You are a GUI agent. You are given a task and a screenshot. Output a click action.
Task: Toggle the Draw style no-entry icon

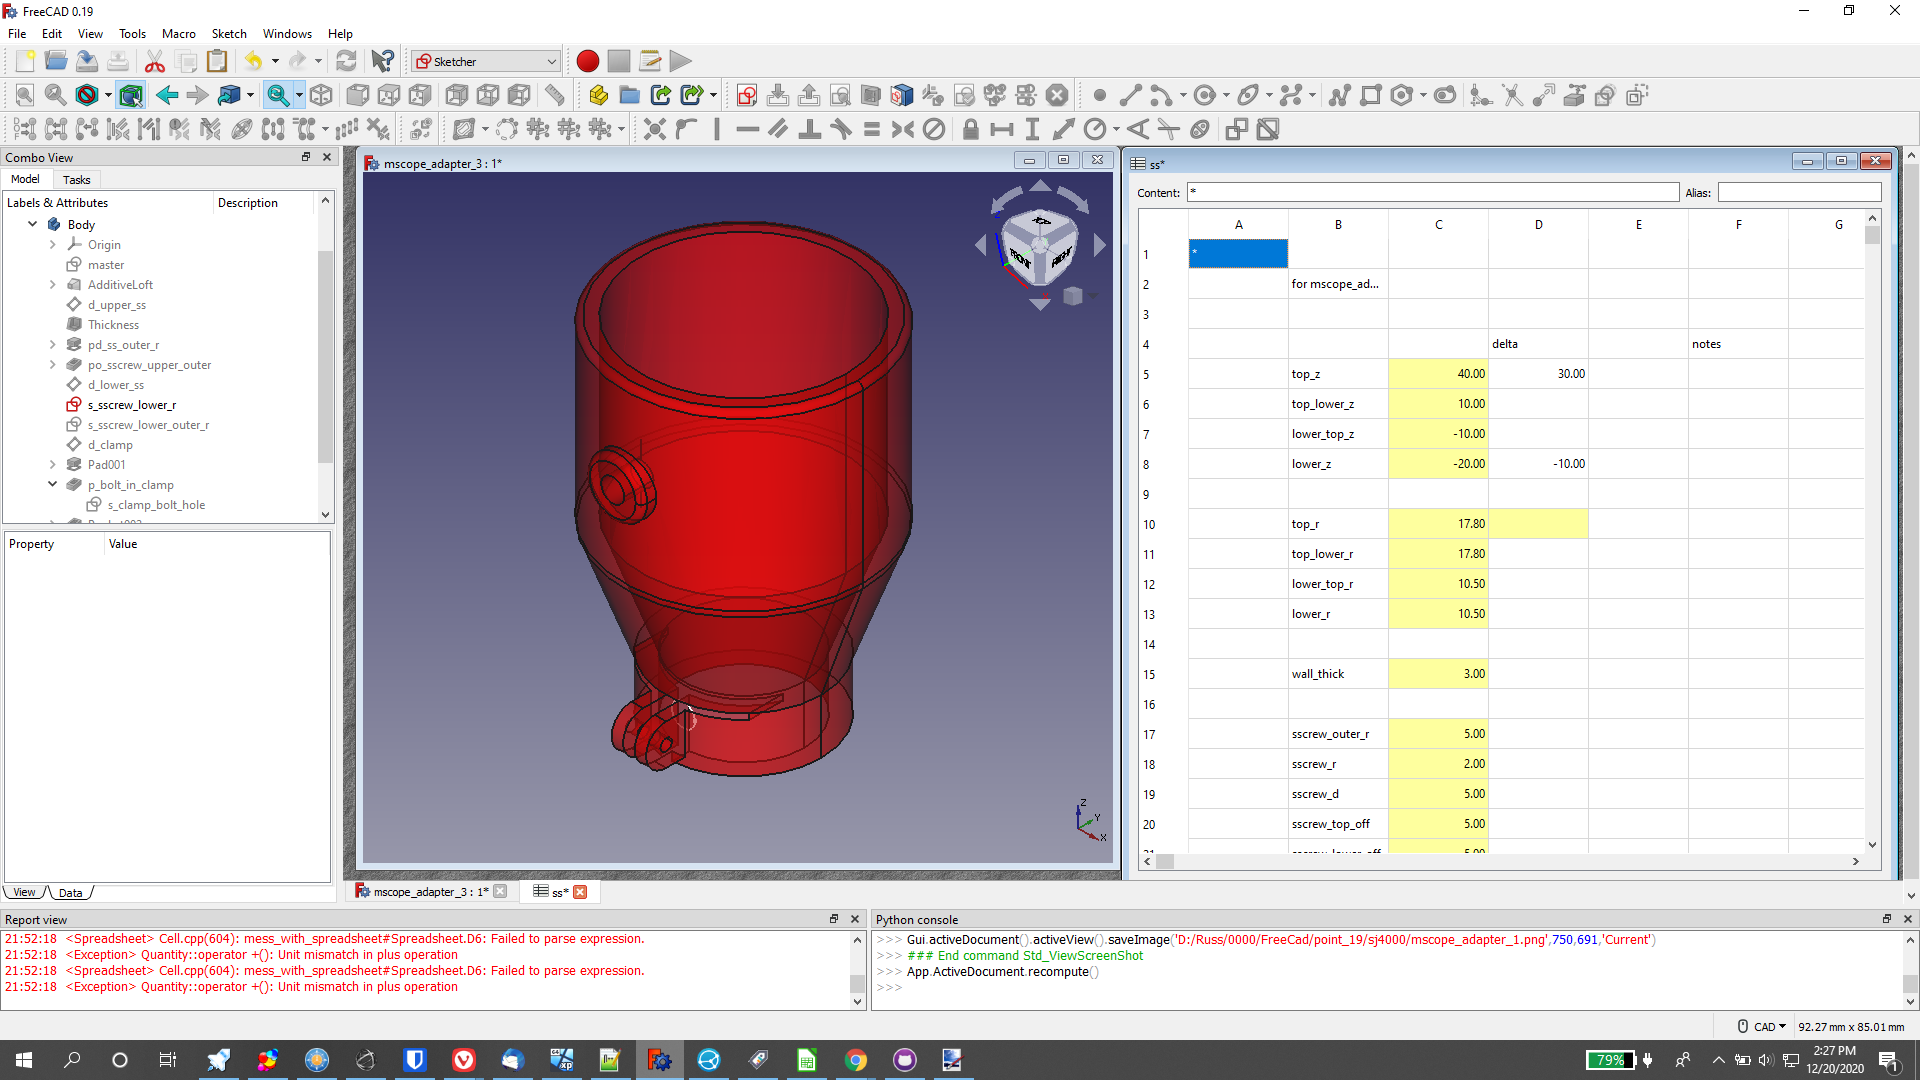87,96
